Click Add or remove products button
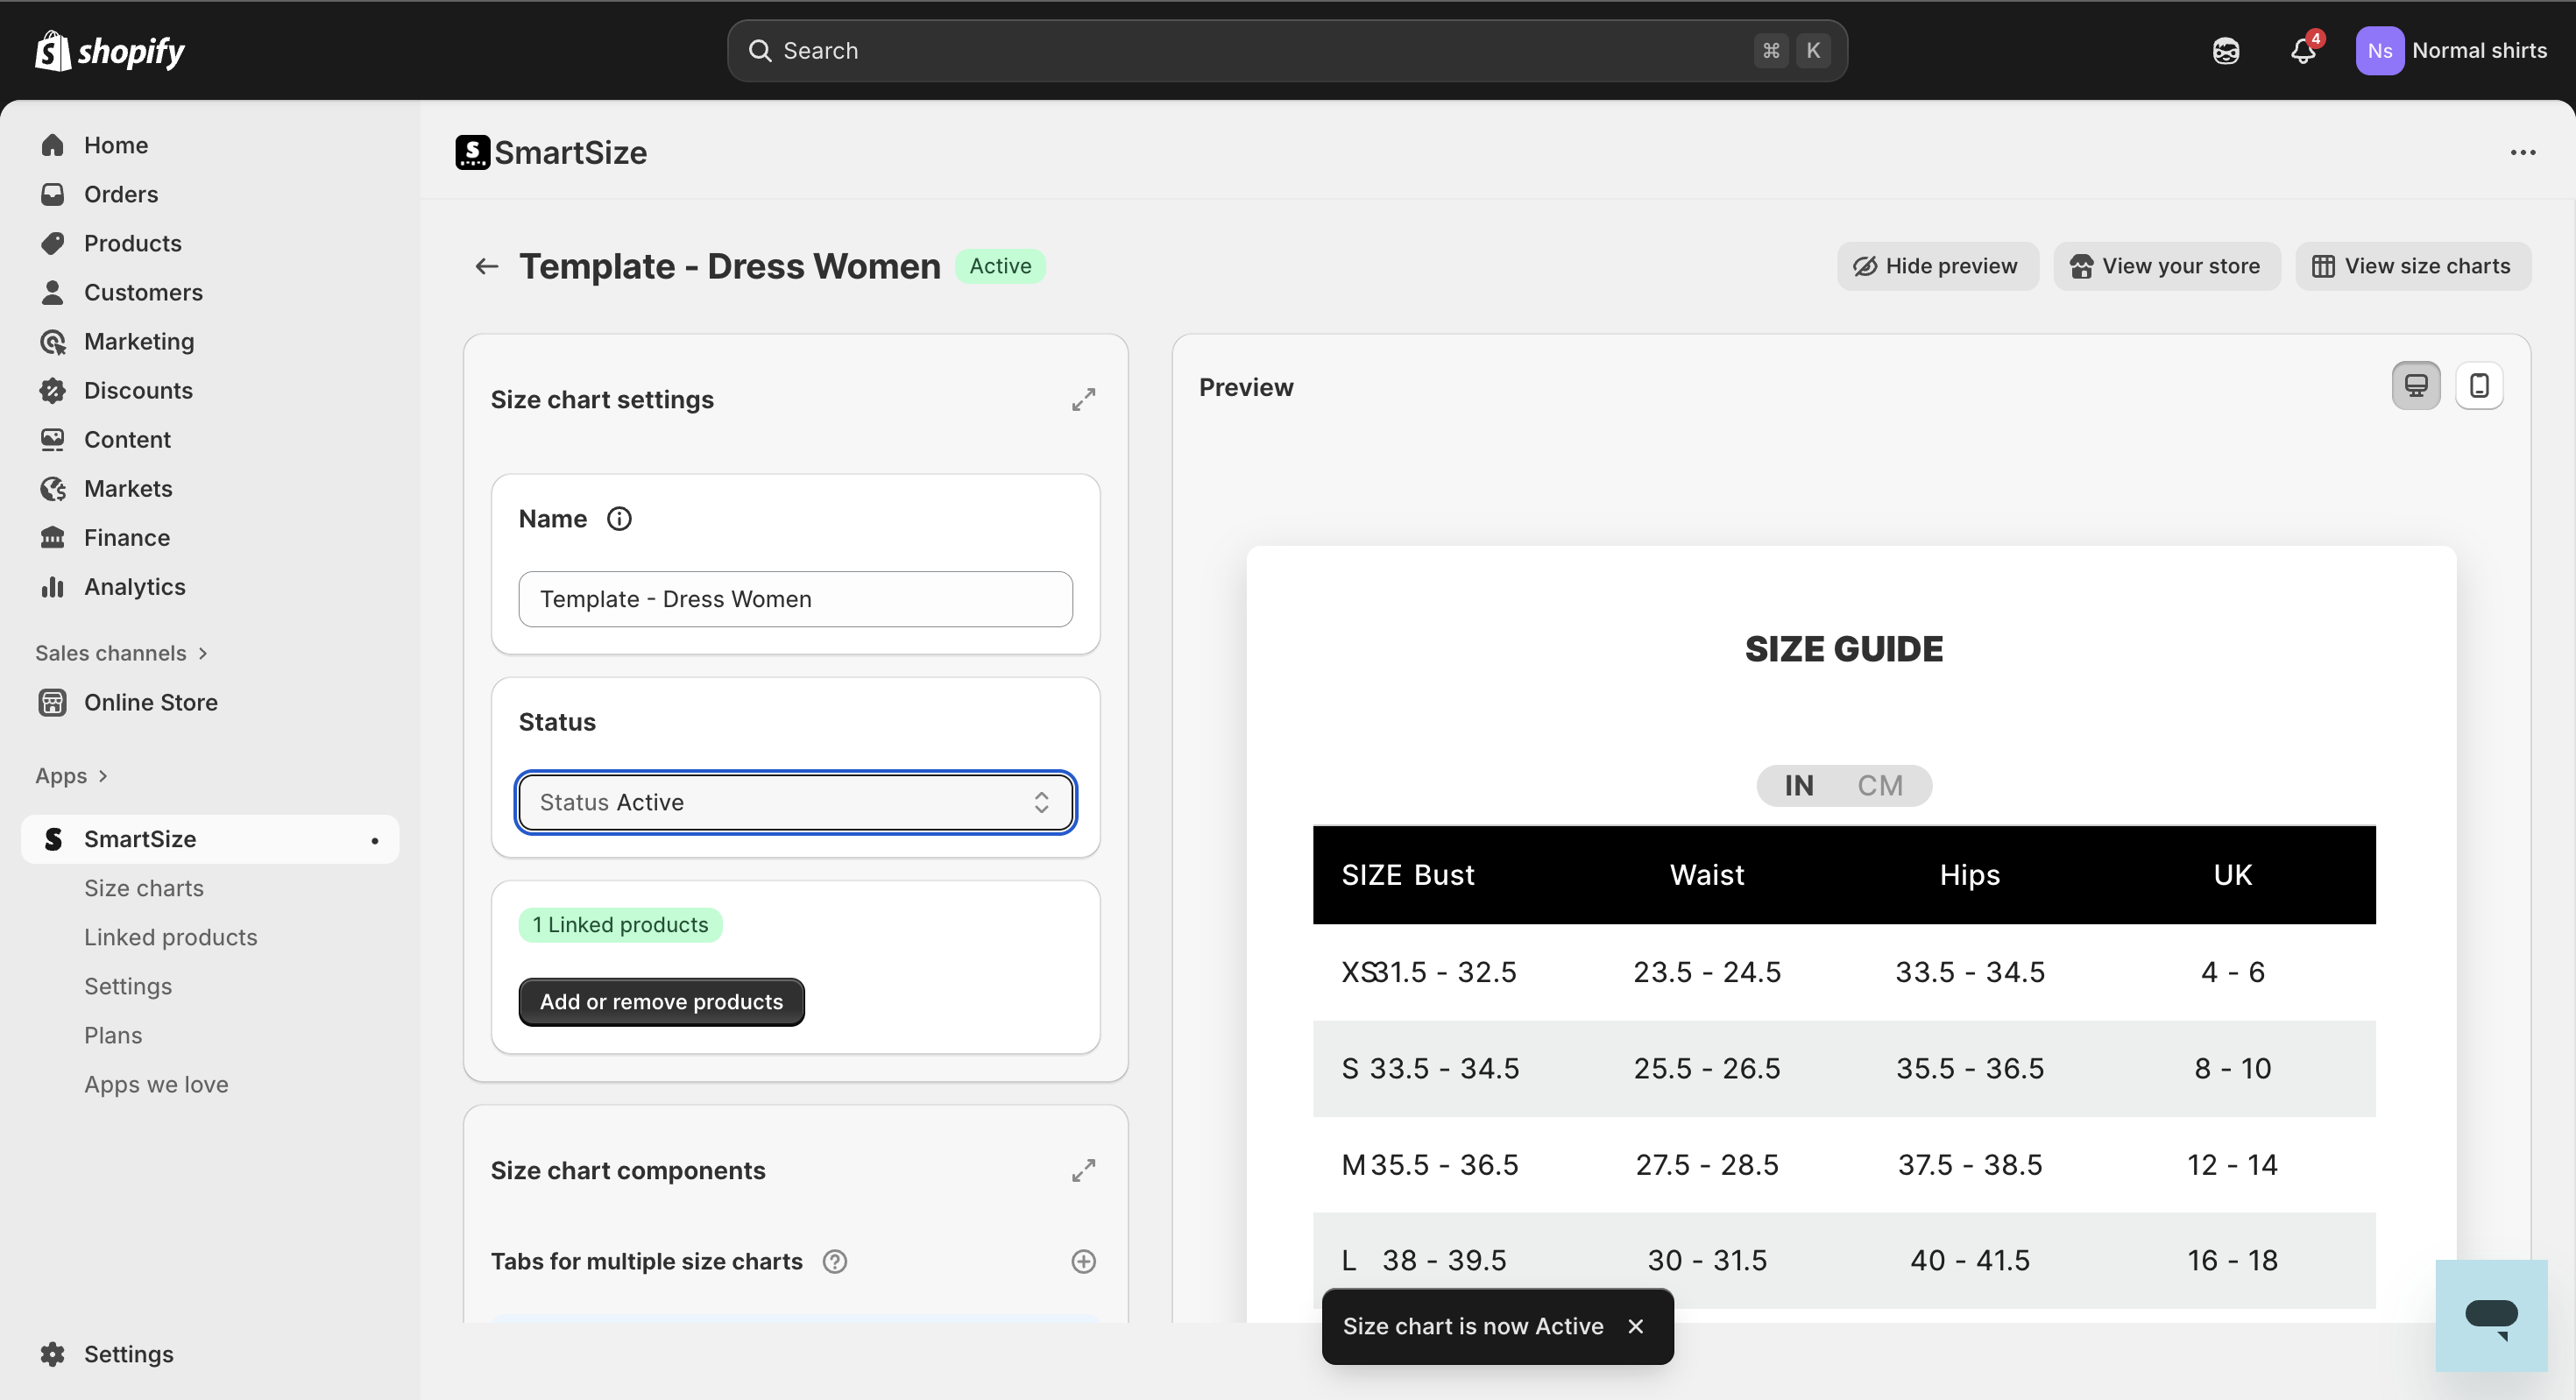Viewport: 2576px width, 1400px height. [661, 1002]
